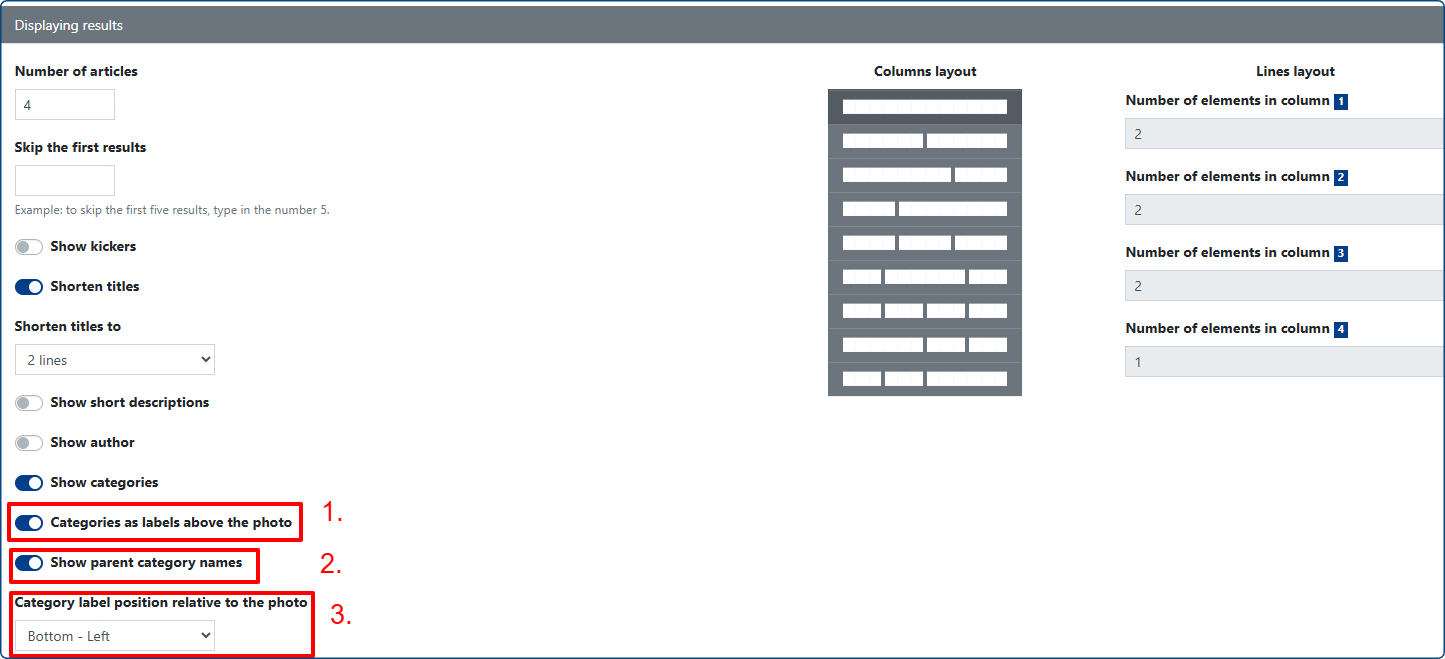Enable Show short descriptions
Viewport: 1445px width, 659px height.
click(29, 403)
